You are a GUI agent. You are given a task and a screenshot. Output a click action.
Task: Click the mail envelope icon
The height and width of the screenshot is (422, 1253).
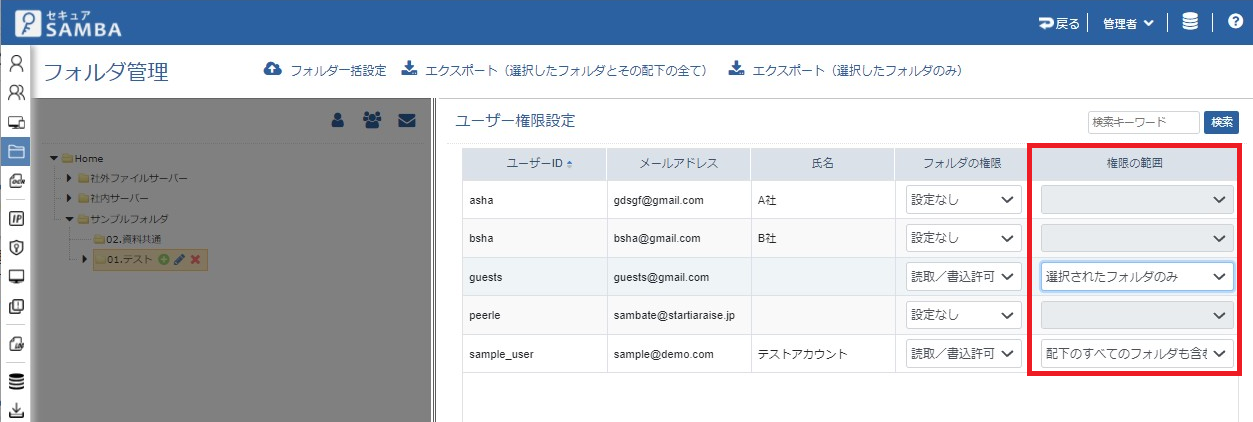[x=406, y=121]
